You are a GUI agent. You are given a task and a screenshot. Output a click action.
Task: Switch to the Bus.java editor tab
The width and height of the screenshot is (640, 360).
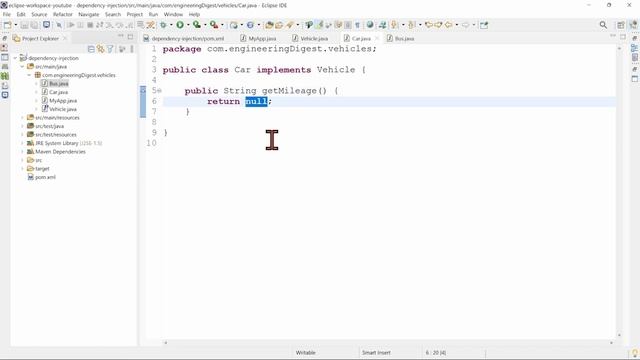point(400,38)
